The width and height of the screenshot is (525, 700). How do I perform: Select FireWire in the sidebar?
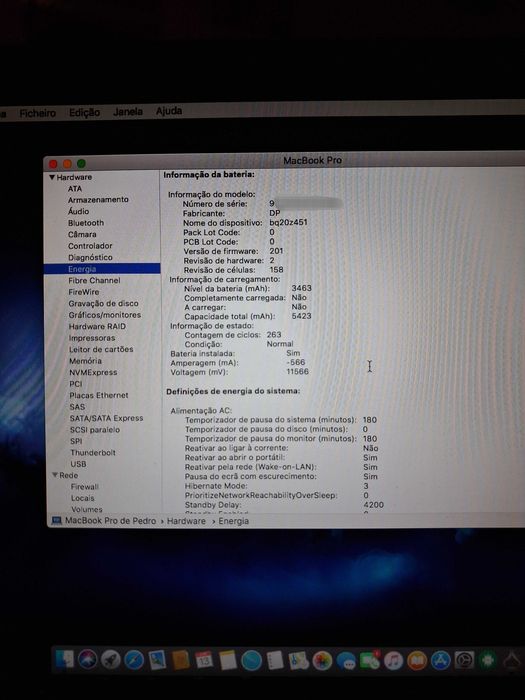pyautogui.click(x=83, y=292)
